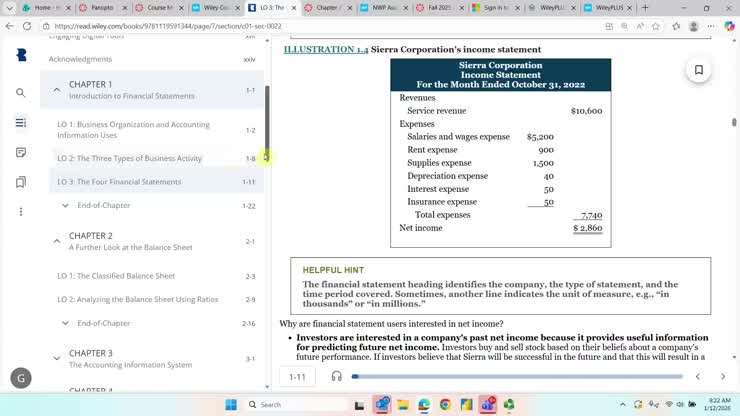Open LO 2: The Three Types of Business Activity
The width and height of the screenshot is (740, 416).
[x=156, y=158]
